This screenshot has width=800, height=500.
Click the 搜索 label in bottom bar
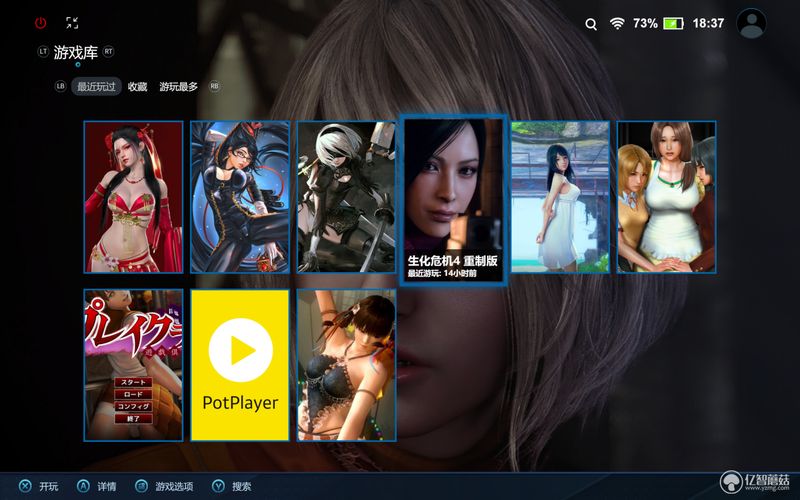(242, 487)
